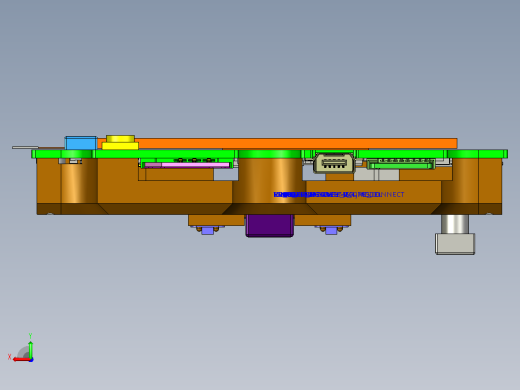This screenshot has width=520, height=390.
Task: Click the red X axis of the triad
Action: 21,359
